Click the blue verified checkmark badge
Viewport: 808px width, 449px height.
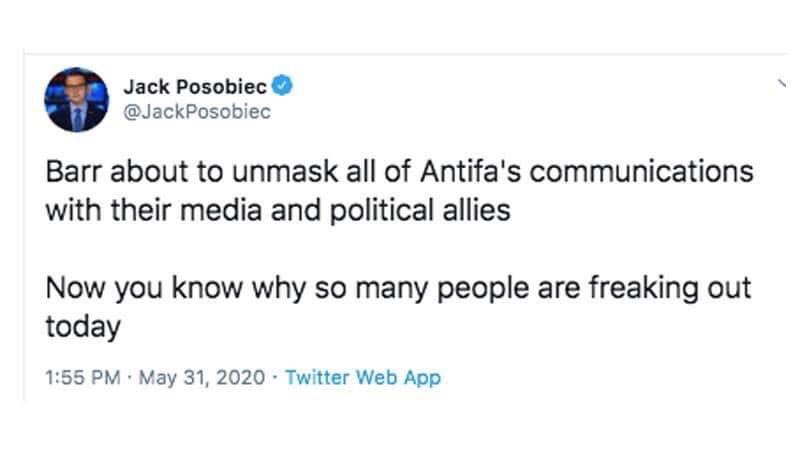click(283, 86)
